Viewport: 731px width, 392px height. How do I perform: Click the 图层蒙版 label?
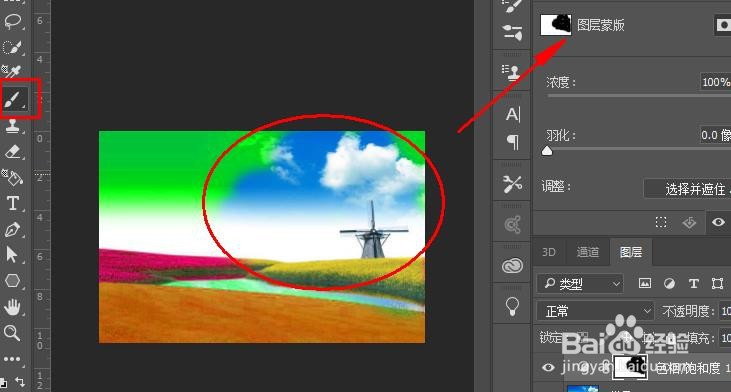tap(601, 25)
